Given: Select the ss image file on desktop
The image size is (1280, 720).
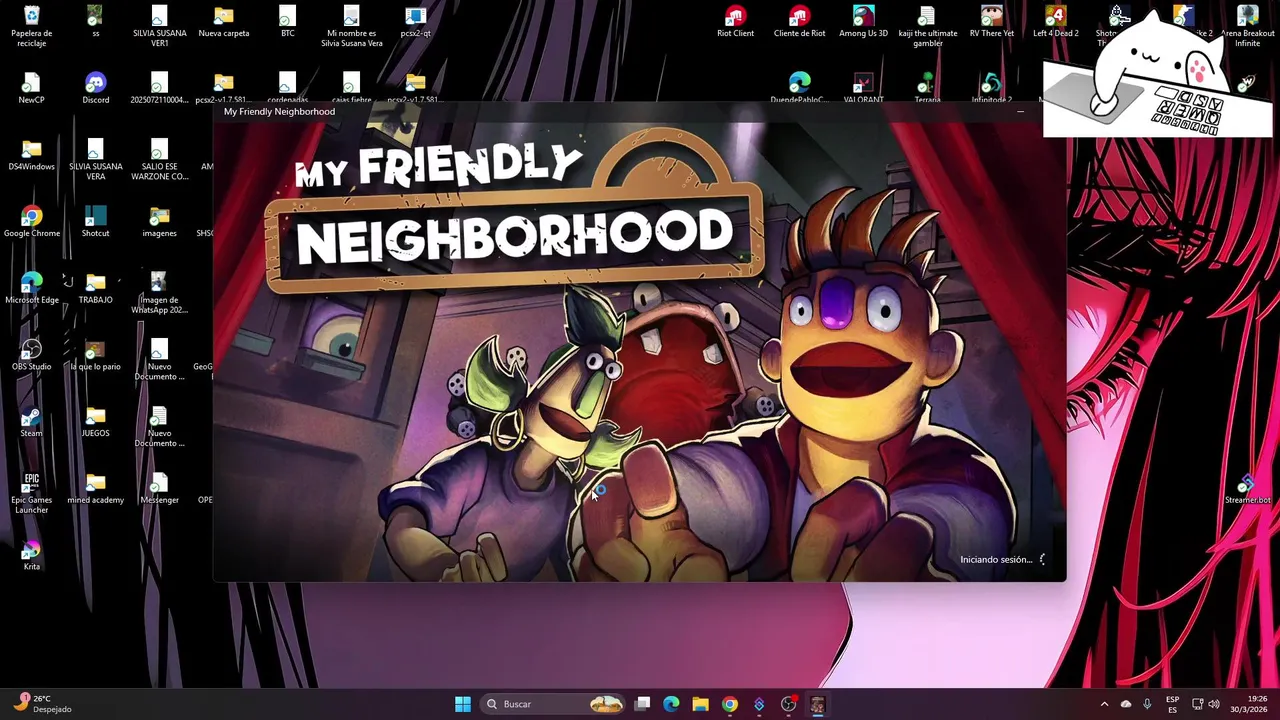Looking at the screenshot, I should tap(95, 22).
